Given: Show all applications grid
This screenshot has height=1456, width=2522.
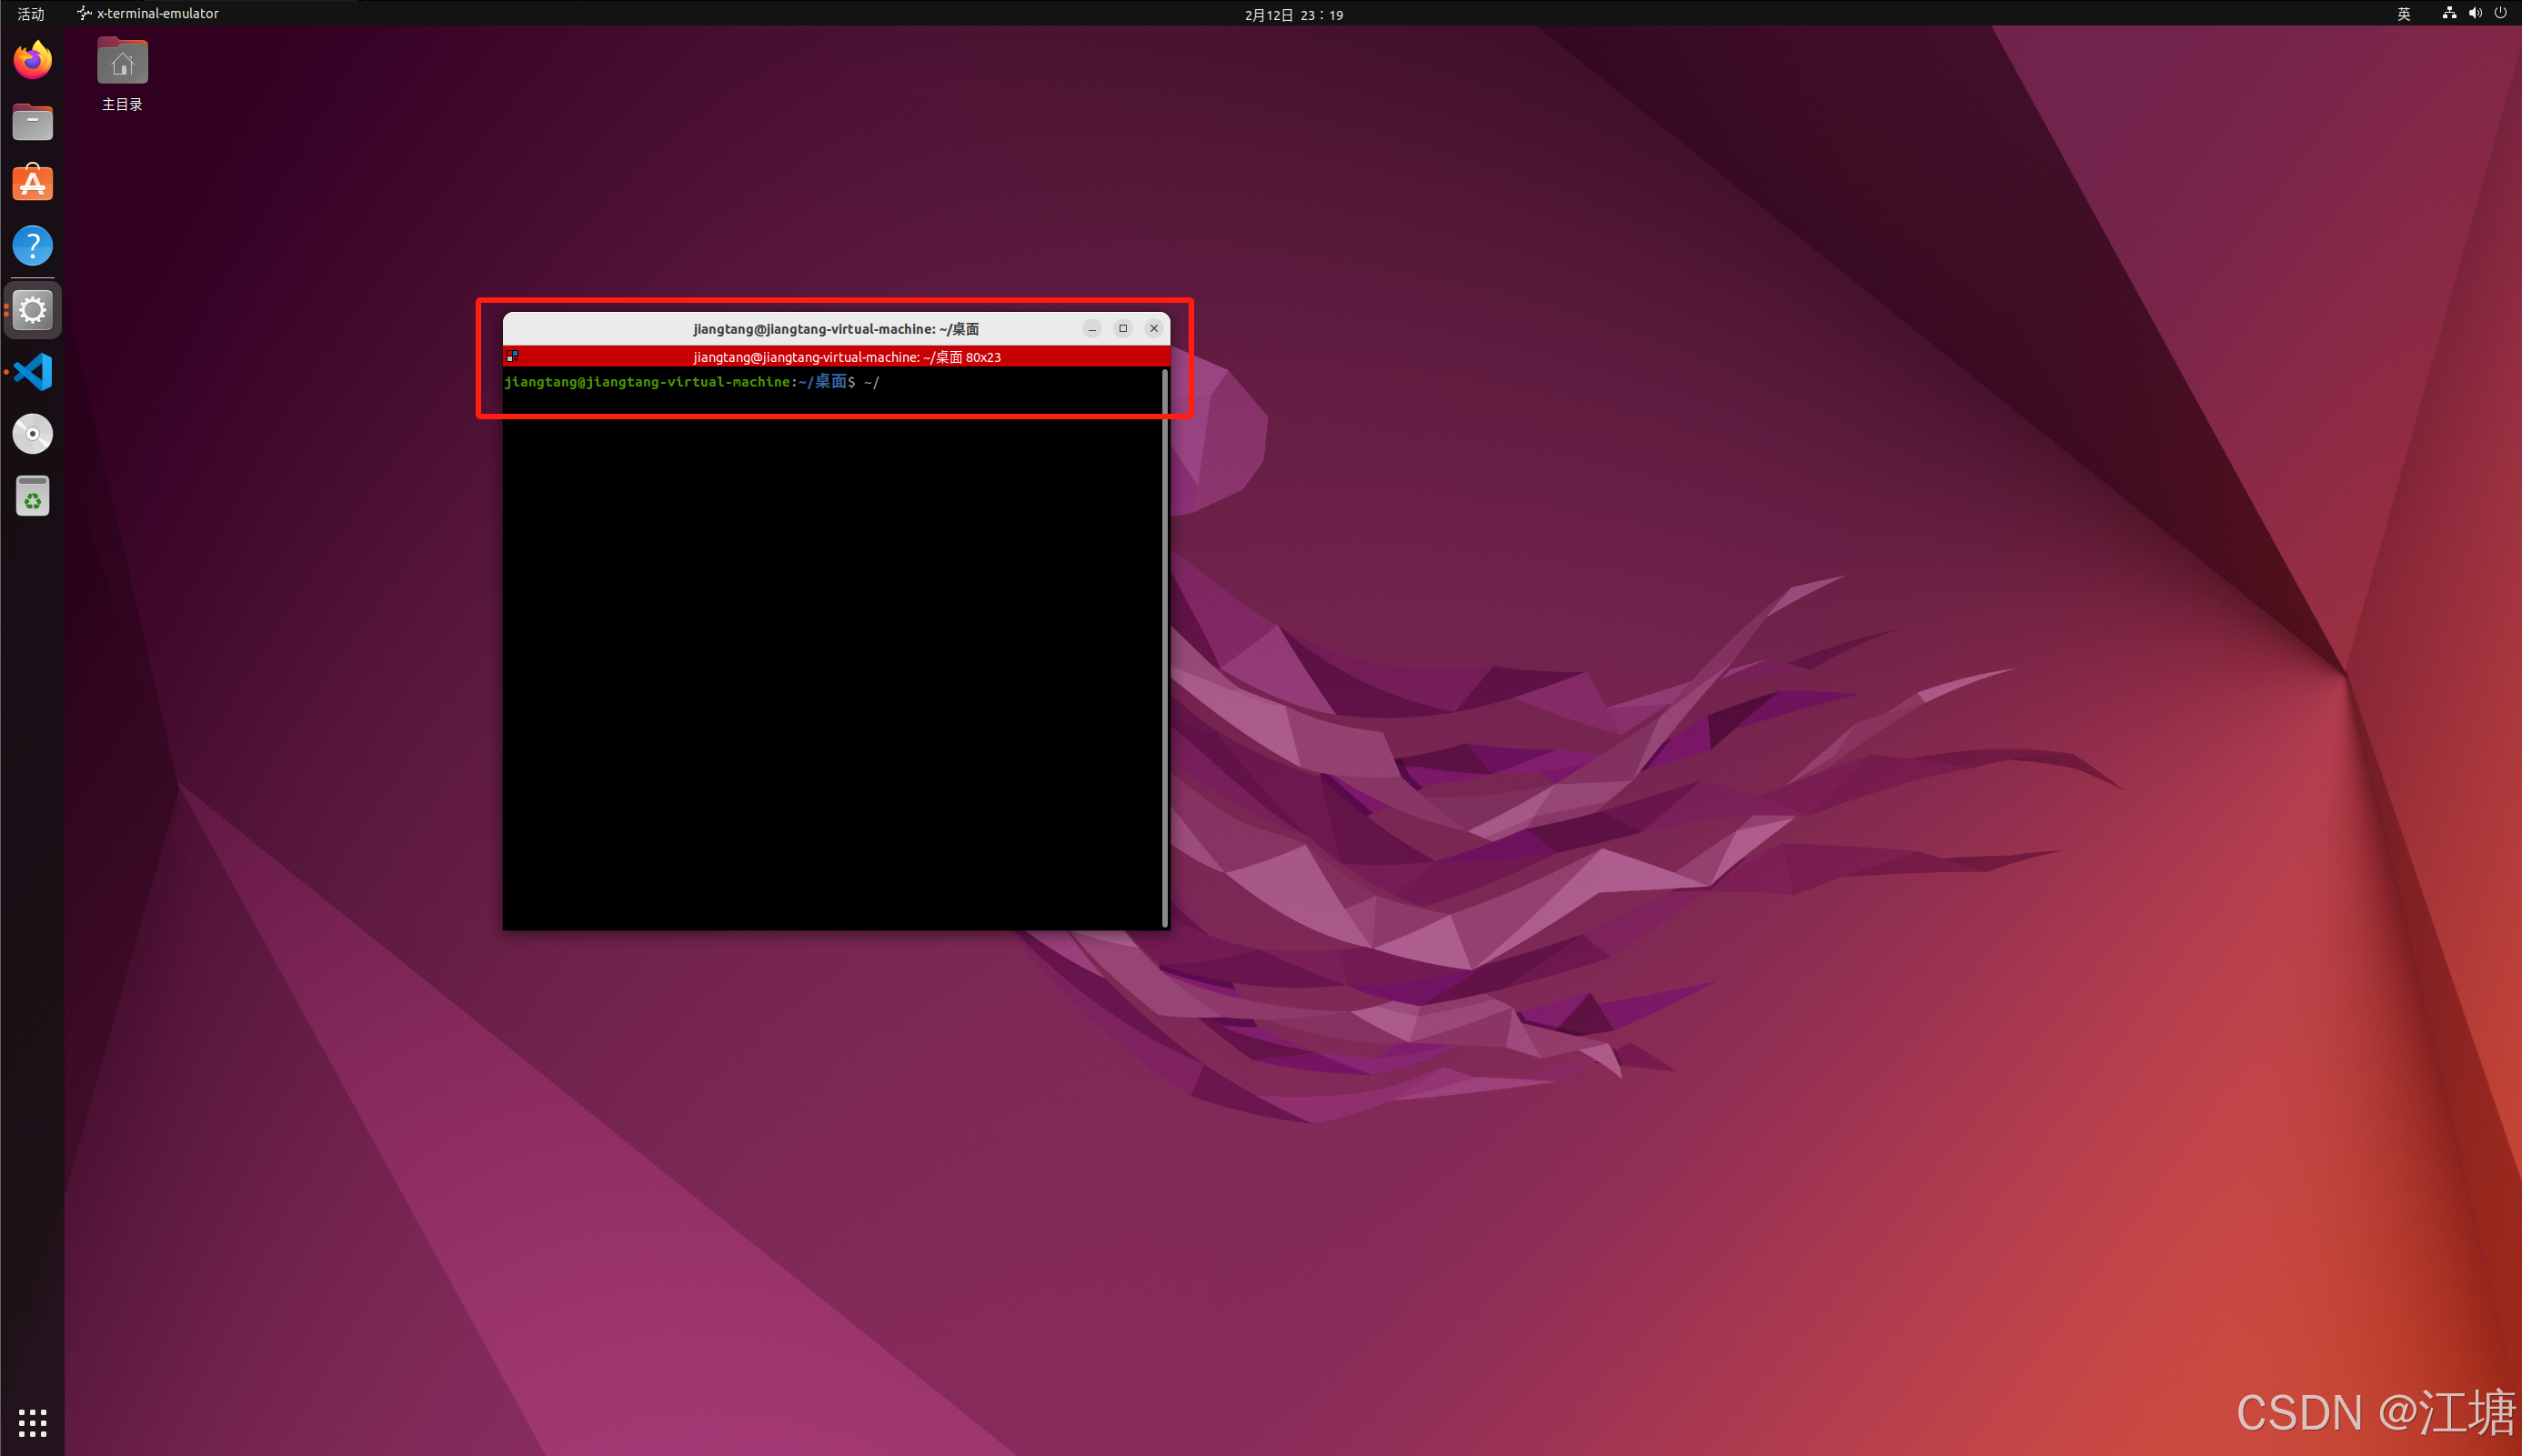Looking at the screenshot, I should coord(32,1422).
